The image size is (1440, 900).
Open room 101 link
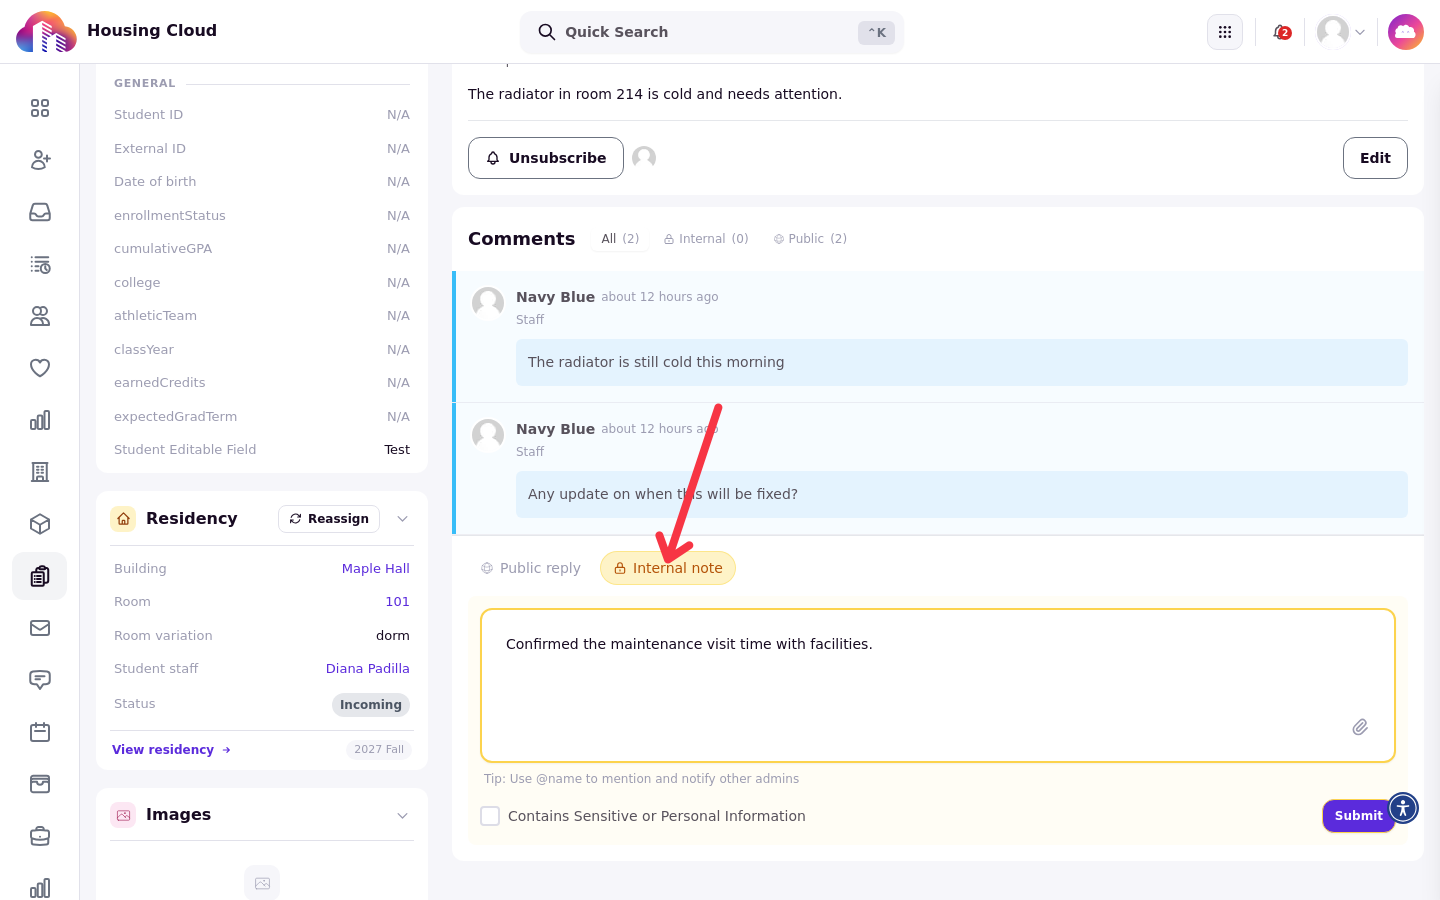coord(397,602)
